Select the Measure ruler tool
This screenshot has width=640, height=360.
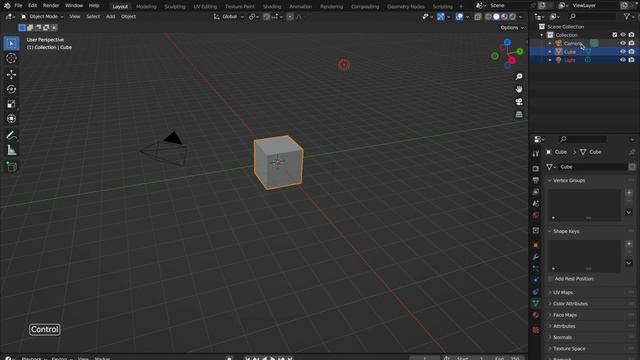[x=11, y=150]
